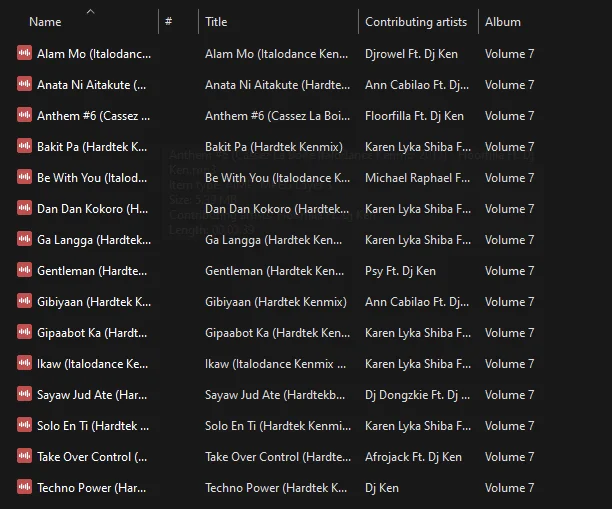This screenshot has width=612, height=509.
Task: Click the audio icon beside Bakit Pa
Action: pyautogui.click(x=24, y=146)
